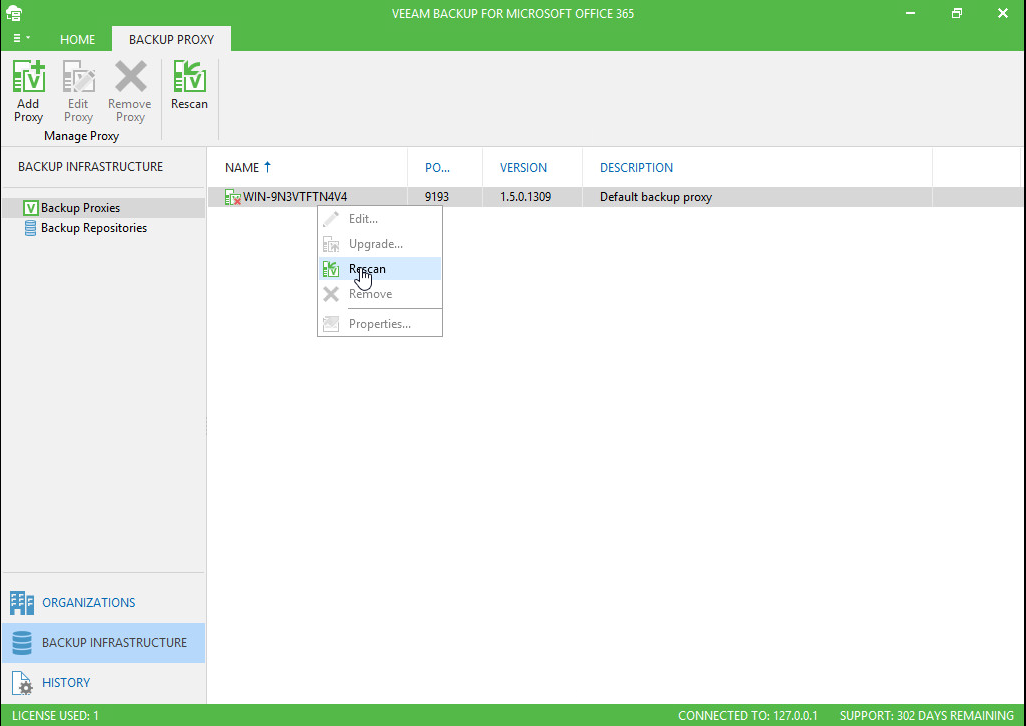Switch to the Home ribbon tab
This screenshot has width=1026, height=726.
(78, 40)
